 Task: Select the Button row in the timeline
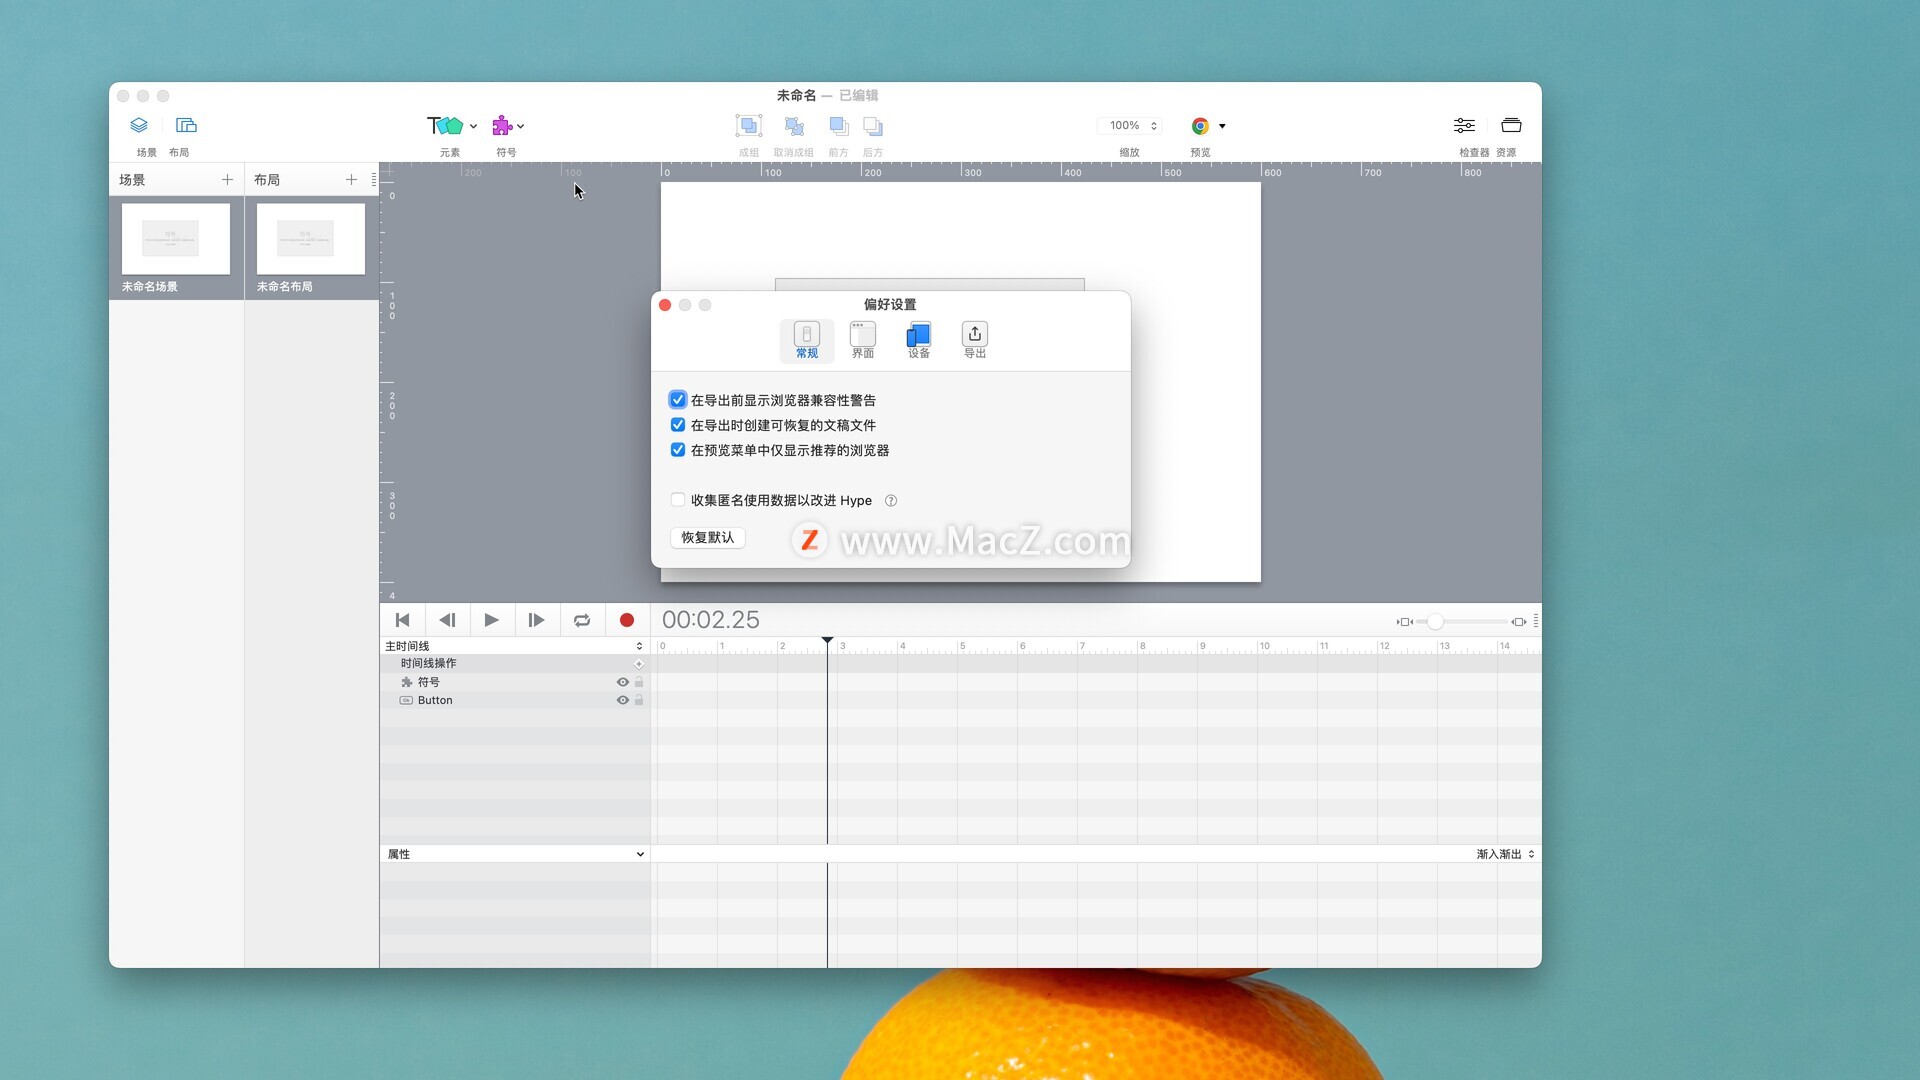[515, 700]
